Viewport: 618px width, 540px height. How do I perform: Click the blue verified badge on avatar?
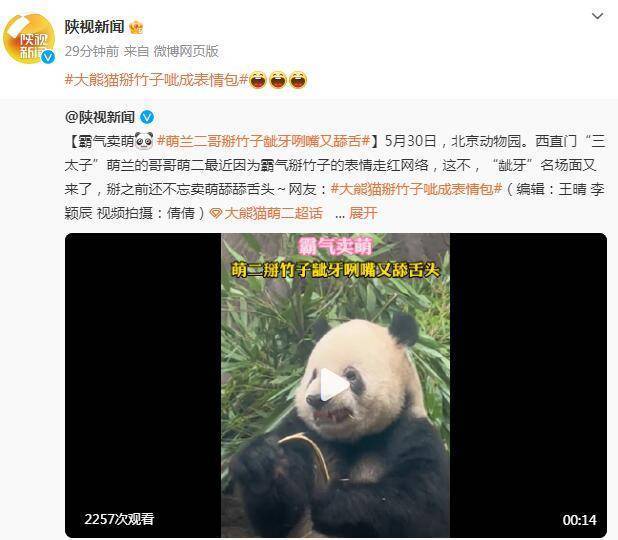click(x=48, y=57)
